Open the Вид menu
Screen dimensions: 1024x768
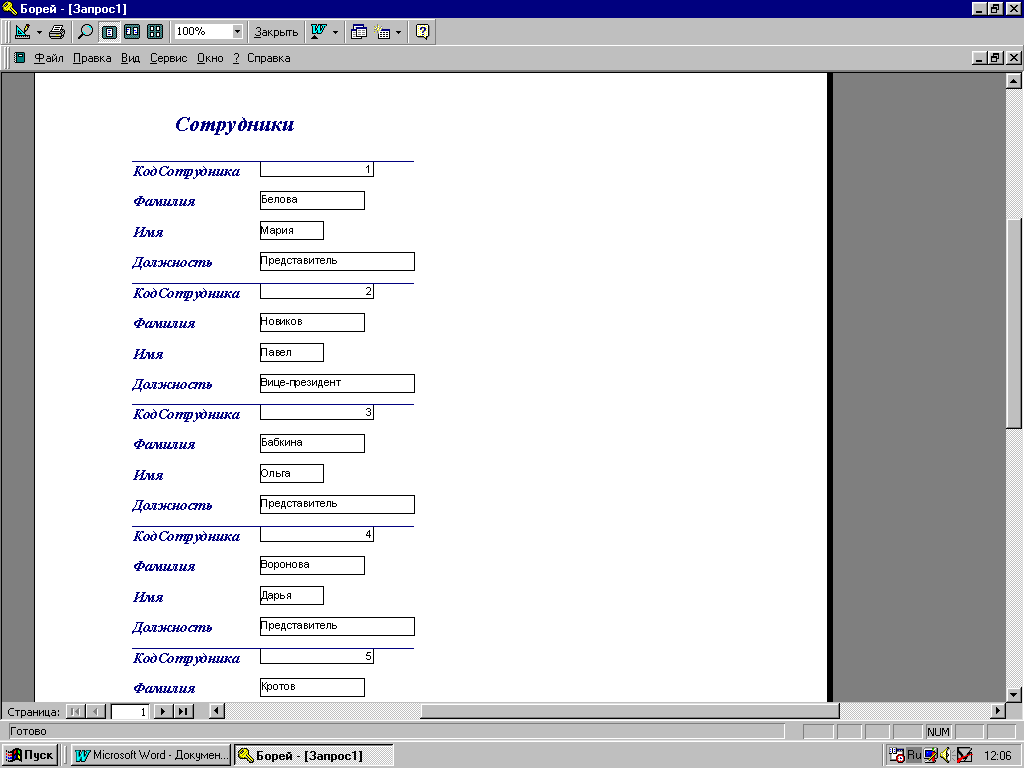(131, 58)
